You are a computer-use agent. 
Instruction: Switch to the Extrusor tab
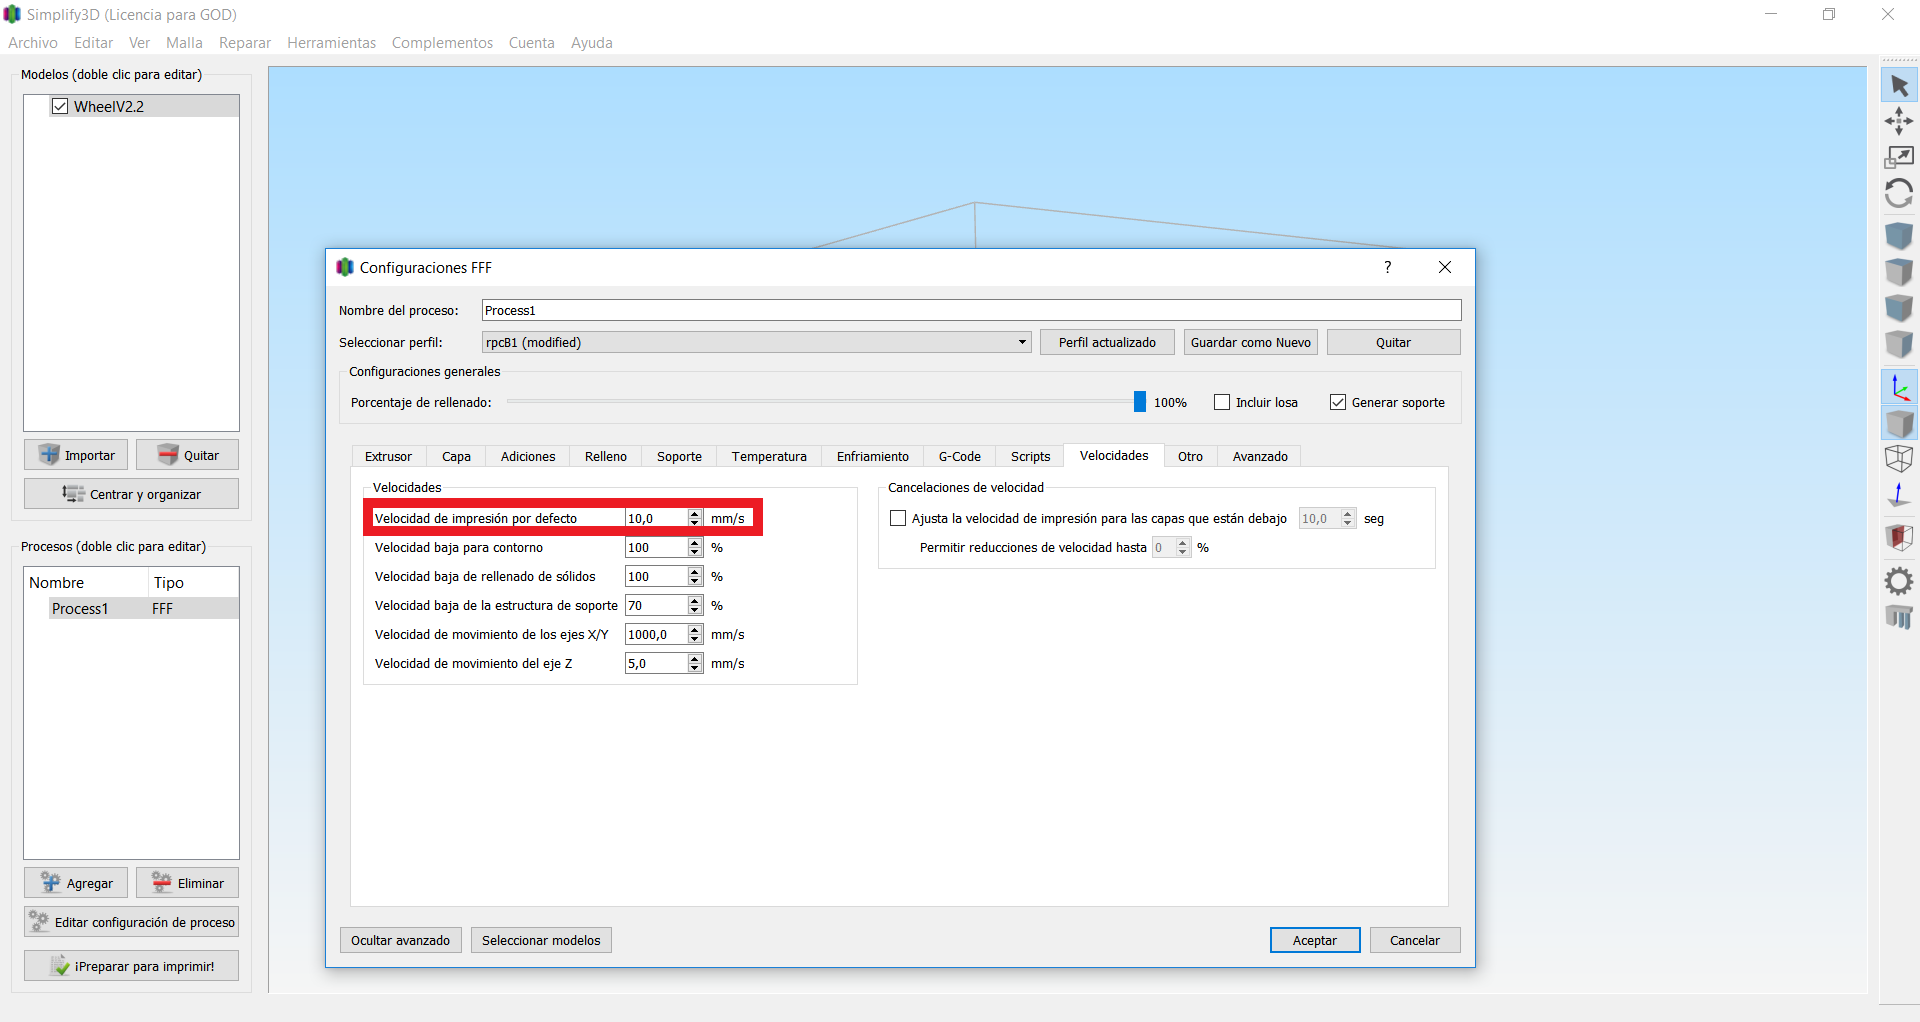pyautogui.click(x=388, y=456)
